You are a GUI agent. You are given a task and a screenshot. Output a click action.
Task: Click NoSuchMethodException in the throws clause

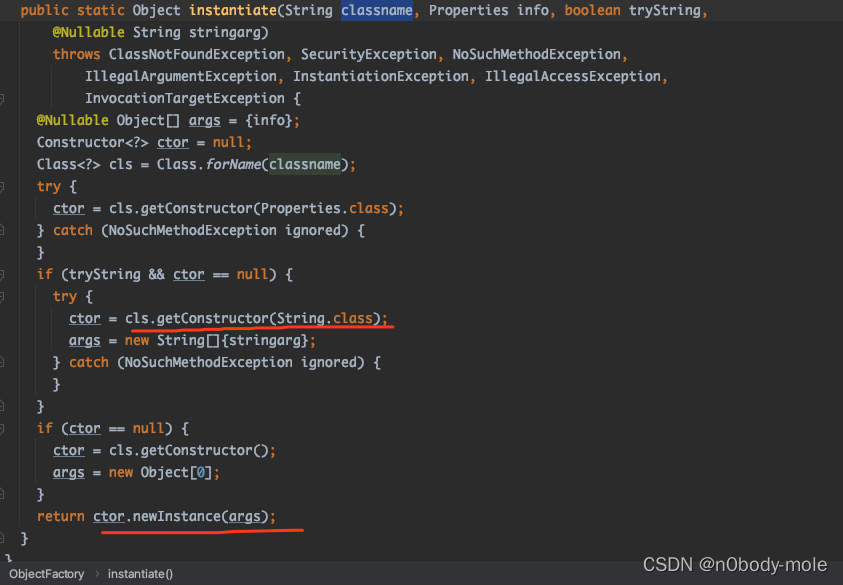click(x=537, y=54)
